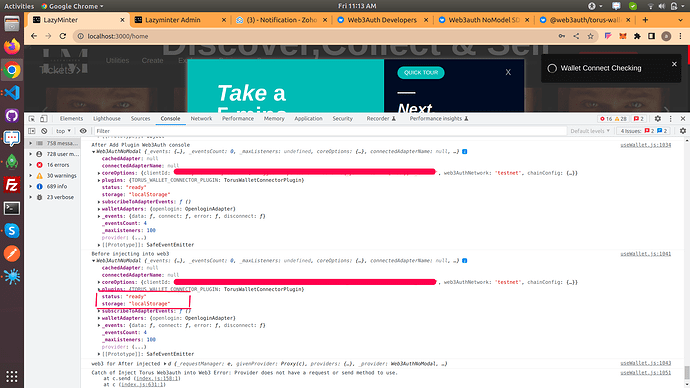The height and width of the screenshot is (388, 690).
Task: Open side panel icon in Chrome toolbar
Action: (652, 36)
